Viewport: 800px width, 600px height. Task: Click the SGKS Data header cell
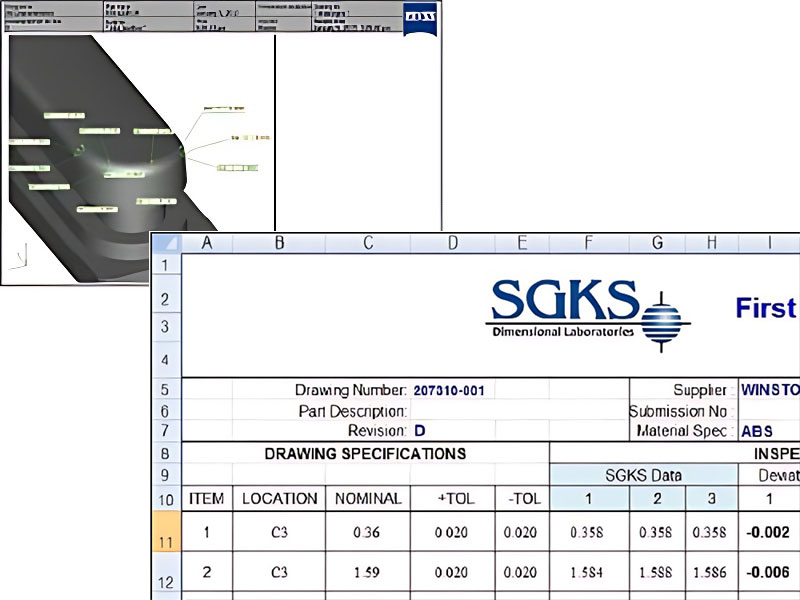(642, 475)
